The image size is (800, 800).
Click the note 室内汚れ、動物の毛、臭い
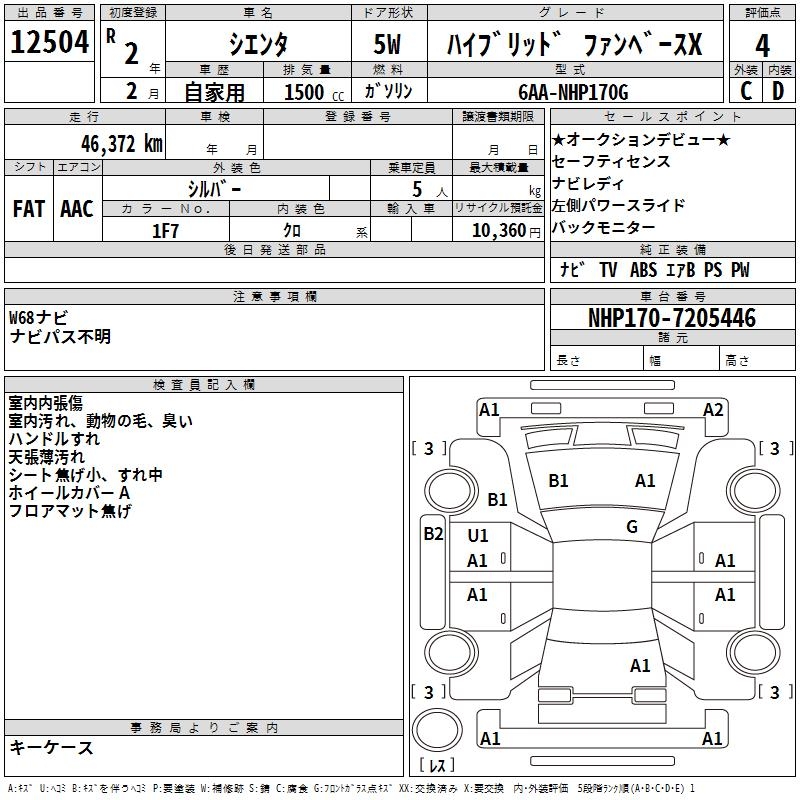pos(101,421)
